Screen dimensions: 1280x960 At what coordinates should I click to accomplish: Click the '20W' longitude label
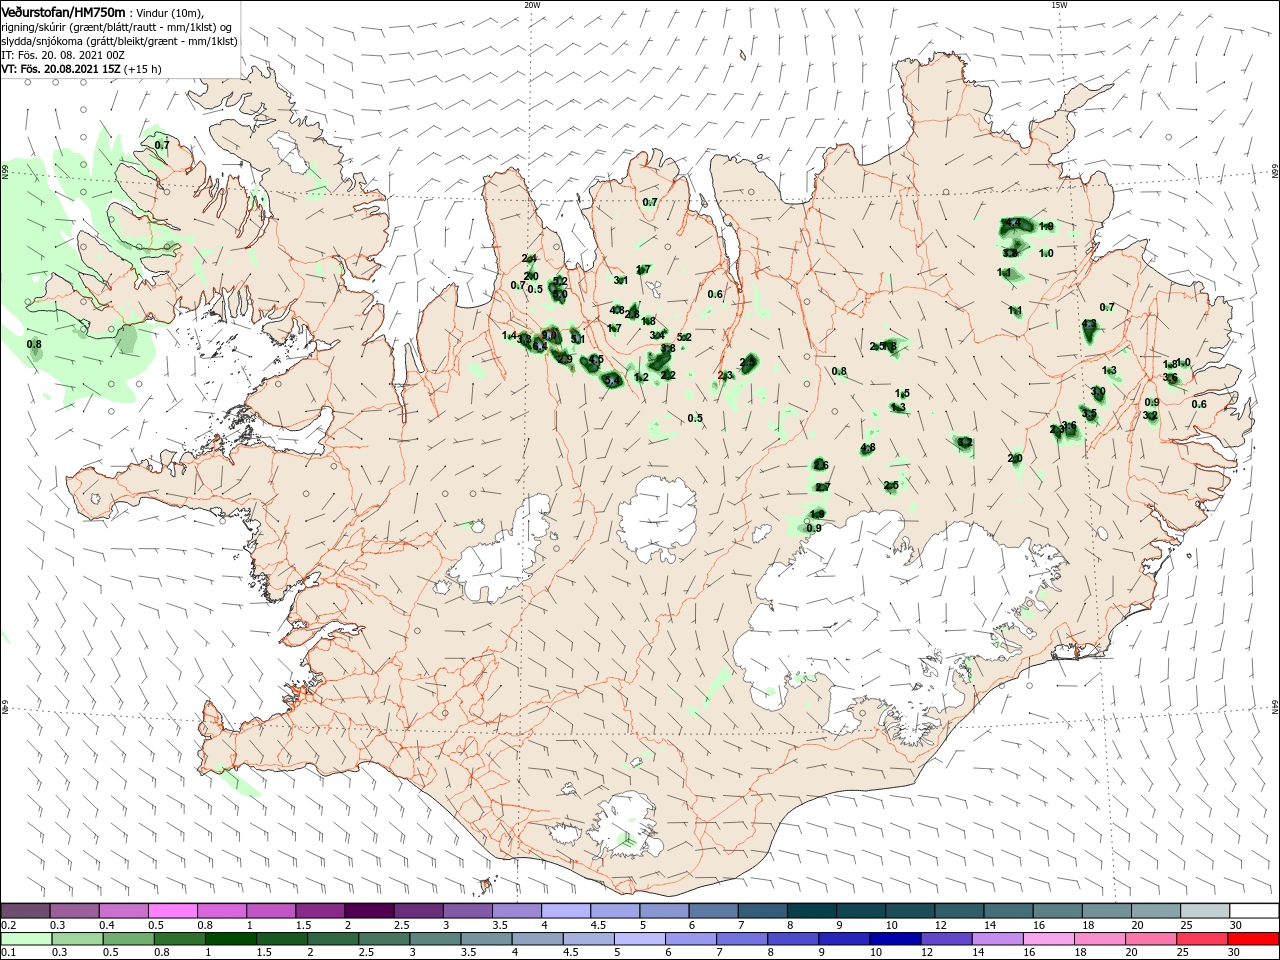point(532,5)
